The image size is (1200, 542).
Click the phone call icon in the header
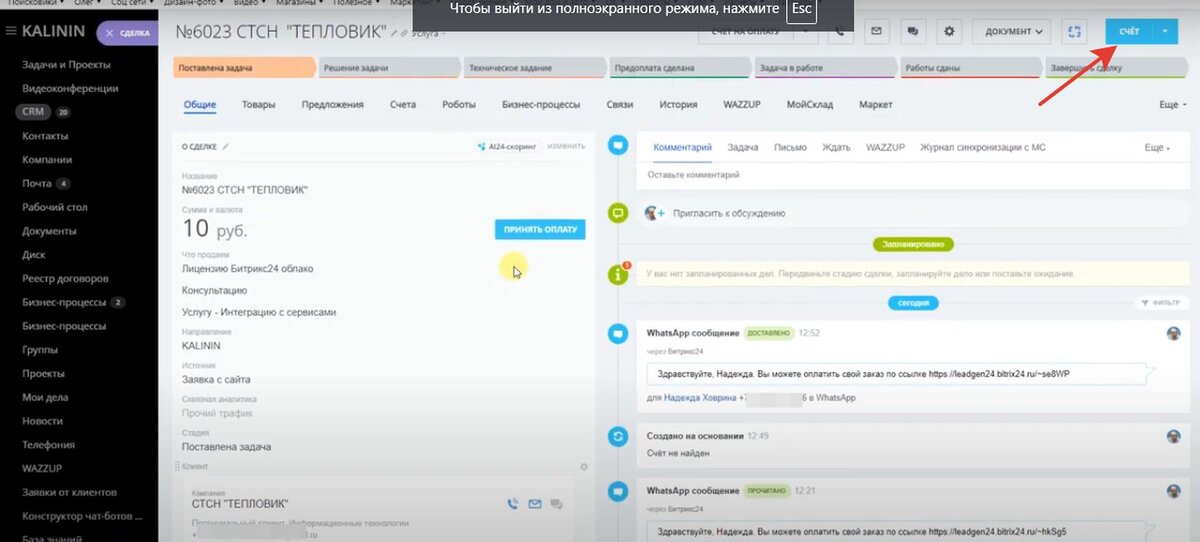[x=839, y=31]
